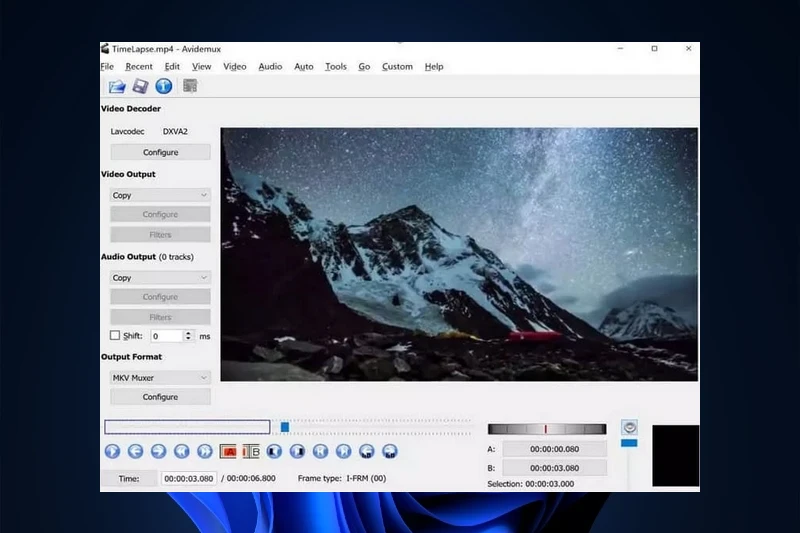Open the Audio menu
This screenshot has height=533, width=800.
tap(270, 66)
